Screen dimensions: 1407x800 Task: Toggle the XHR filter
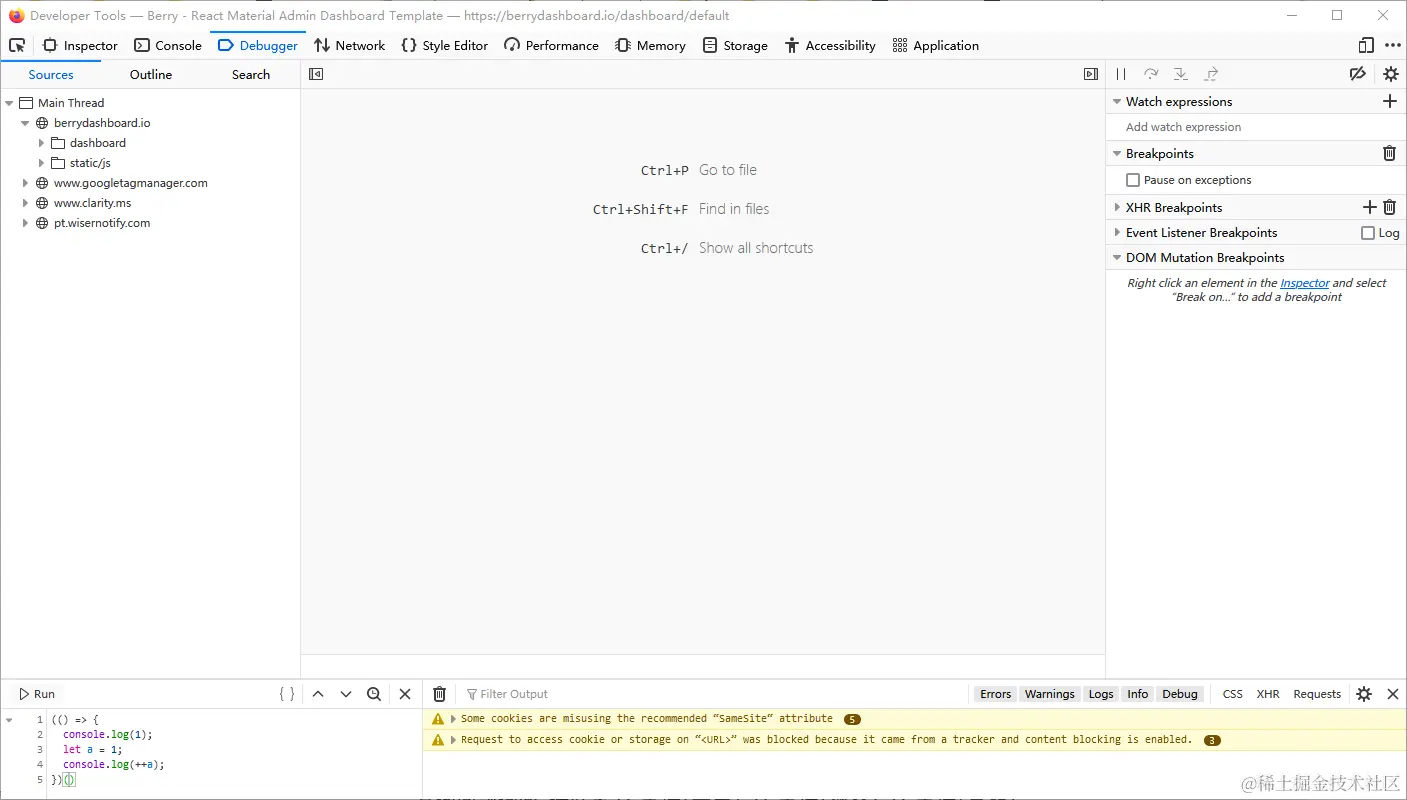pos(1268,694)
